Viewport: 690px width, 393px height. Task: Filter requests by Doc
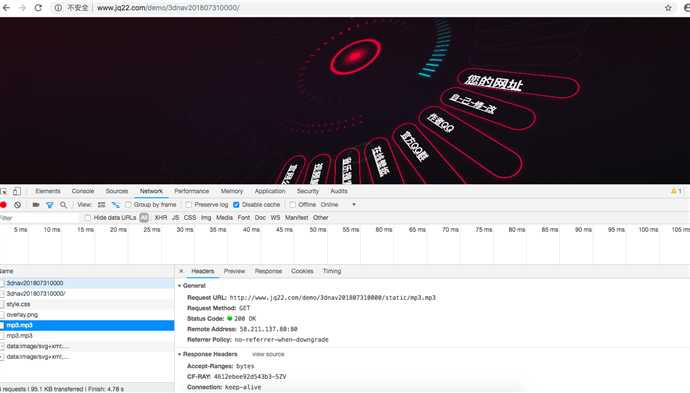point(260,217)
